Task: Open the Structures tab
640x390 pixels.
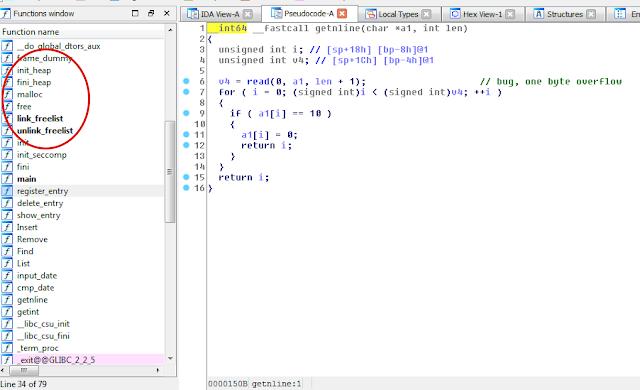Action: click(564, 14)
